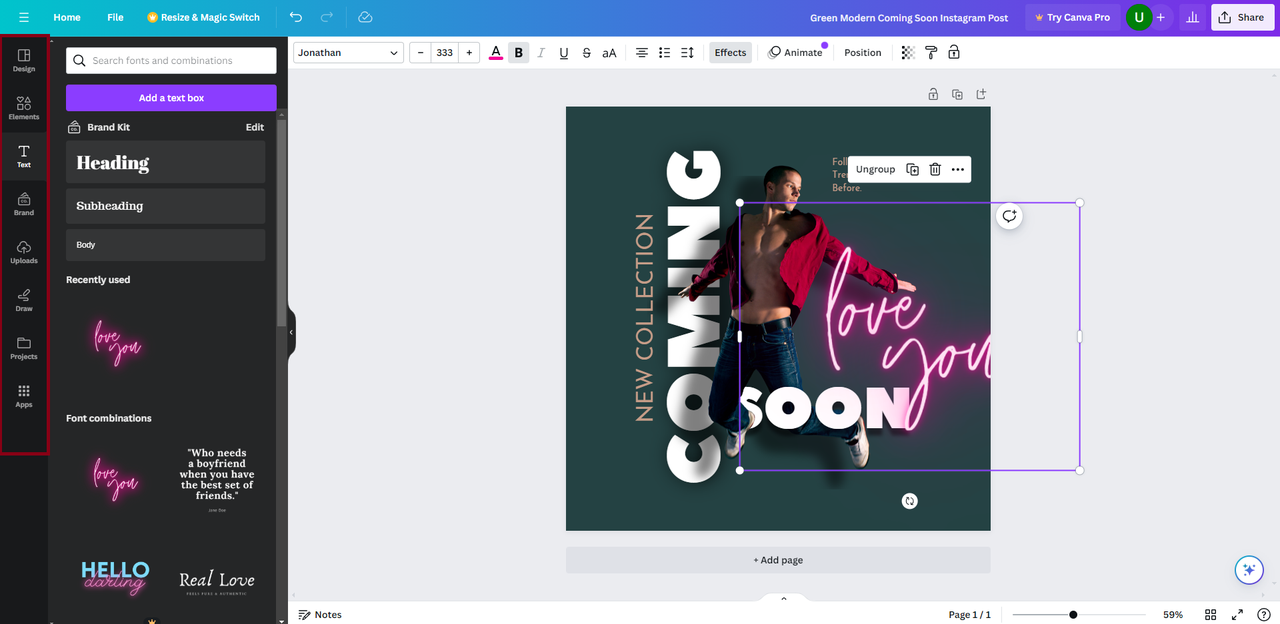Click the copy style paint roller icon
Viewport: 1280px width, 624px height.
tap(931, 53)
